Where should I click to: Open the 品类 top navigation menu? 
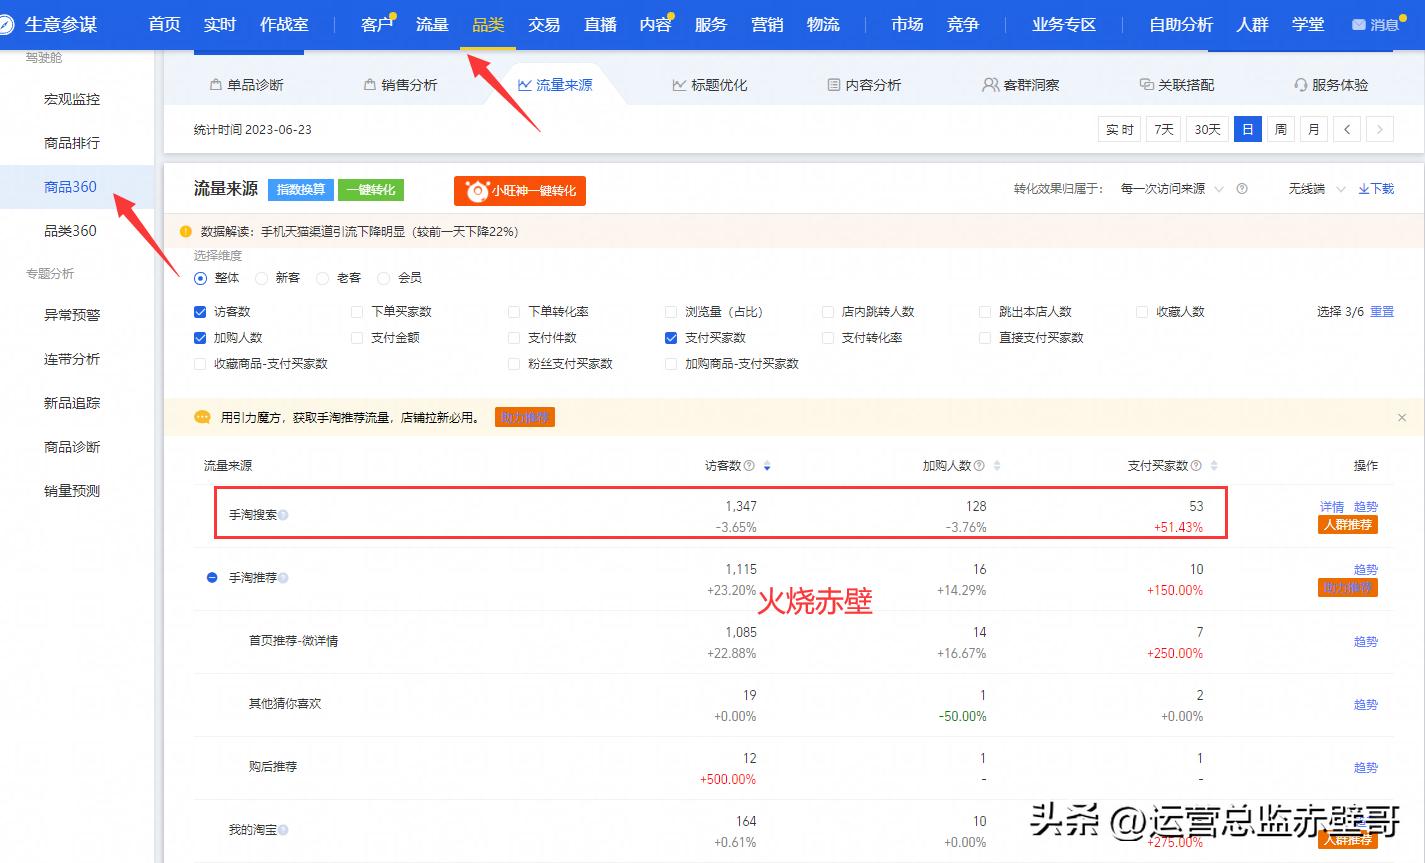488,24
